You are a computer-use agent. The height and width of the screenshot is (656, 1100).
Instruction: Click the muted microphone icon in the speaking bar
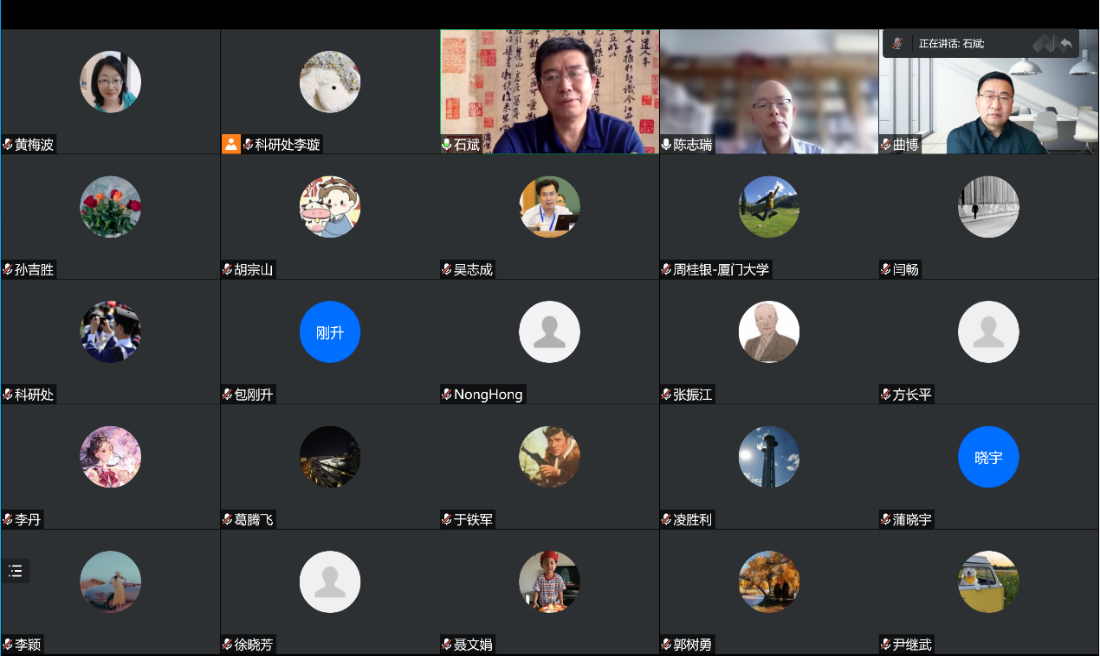point(898,44)
